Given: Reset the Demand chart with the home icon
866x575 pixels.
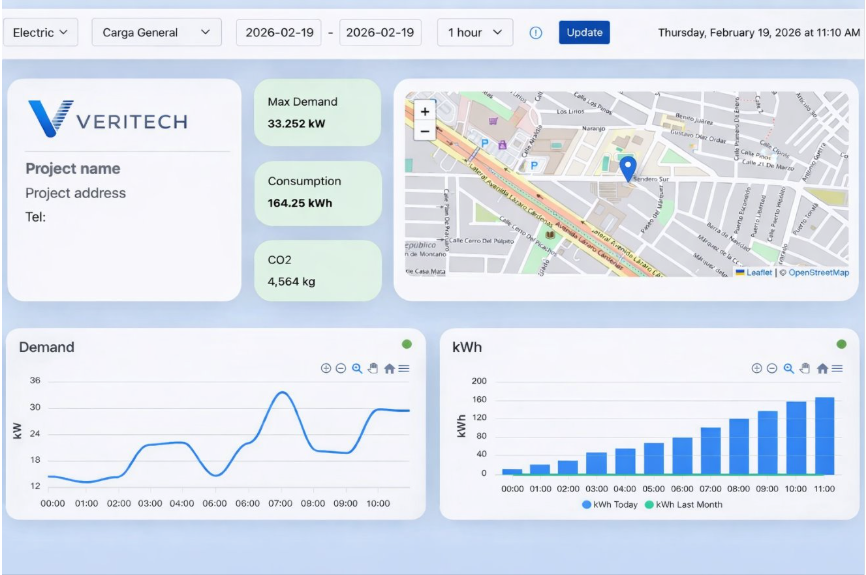Looking at the screenshot, I should (389, 369).
